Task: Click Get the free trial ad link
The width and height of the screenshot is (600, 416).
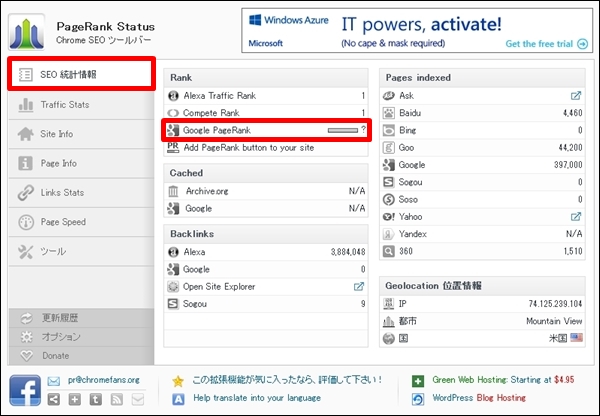Action: coord(546,44)
